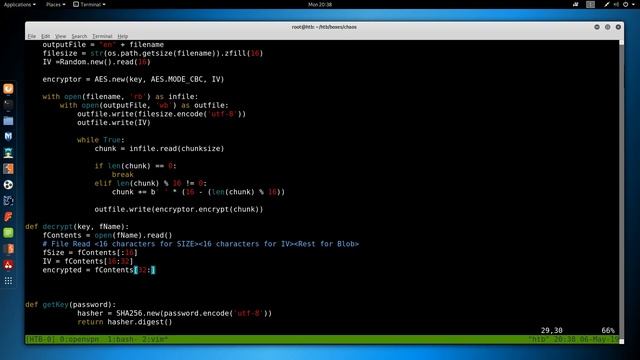Click the screen recording indicator in top bar
The height and width of the screenshot is (360, 640).
pyautogui.click(x=576, y=4)
